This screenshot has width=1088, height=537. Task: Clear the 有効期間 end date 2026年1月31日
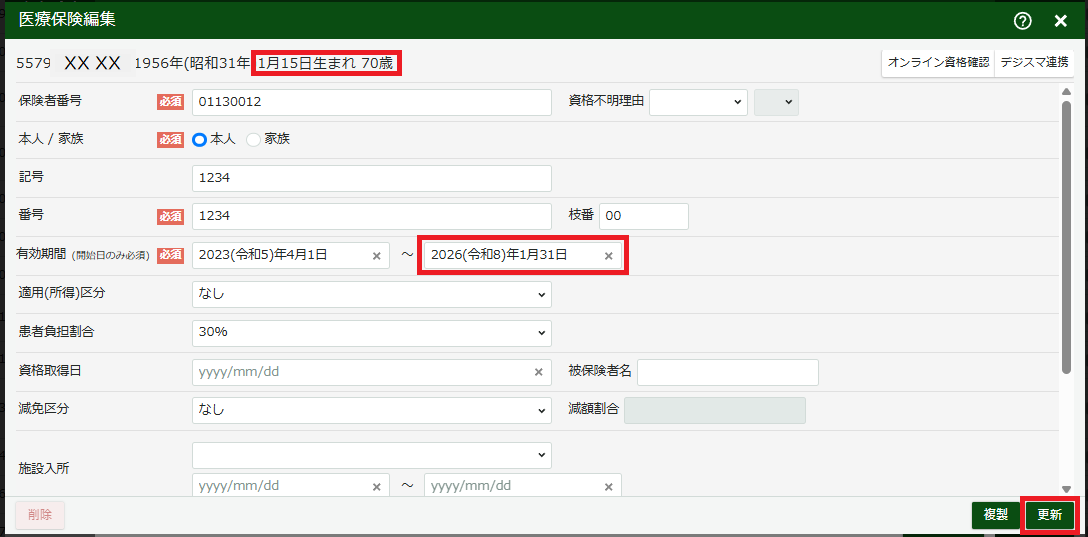(609, 256)
